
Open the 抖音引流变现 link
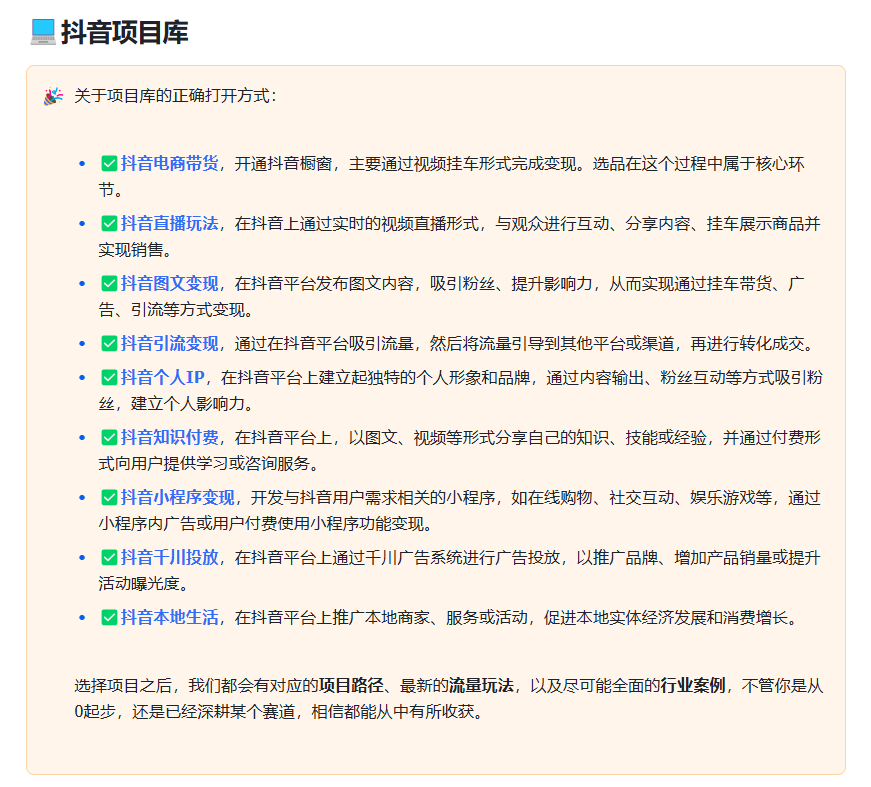169,343
